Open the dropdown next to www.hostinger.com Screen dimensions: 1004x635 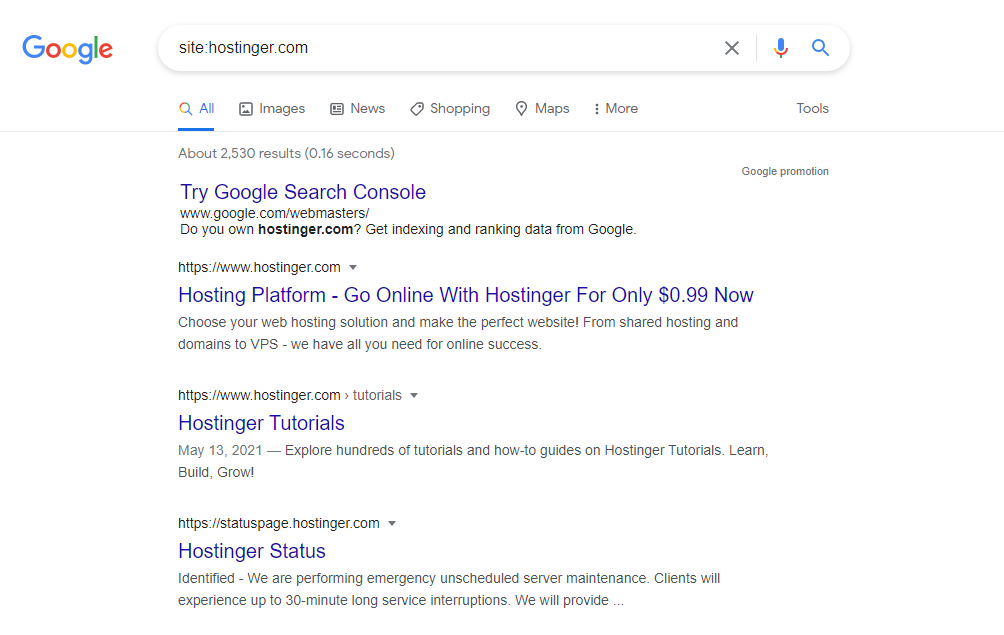pos(354,267)
